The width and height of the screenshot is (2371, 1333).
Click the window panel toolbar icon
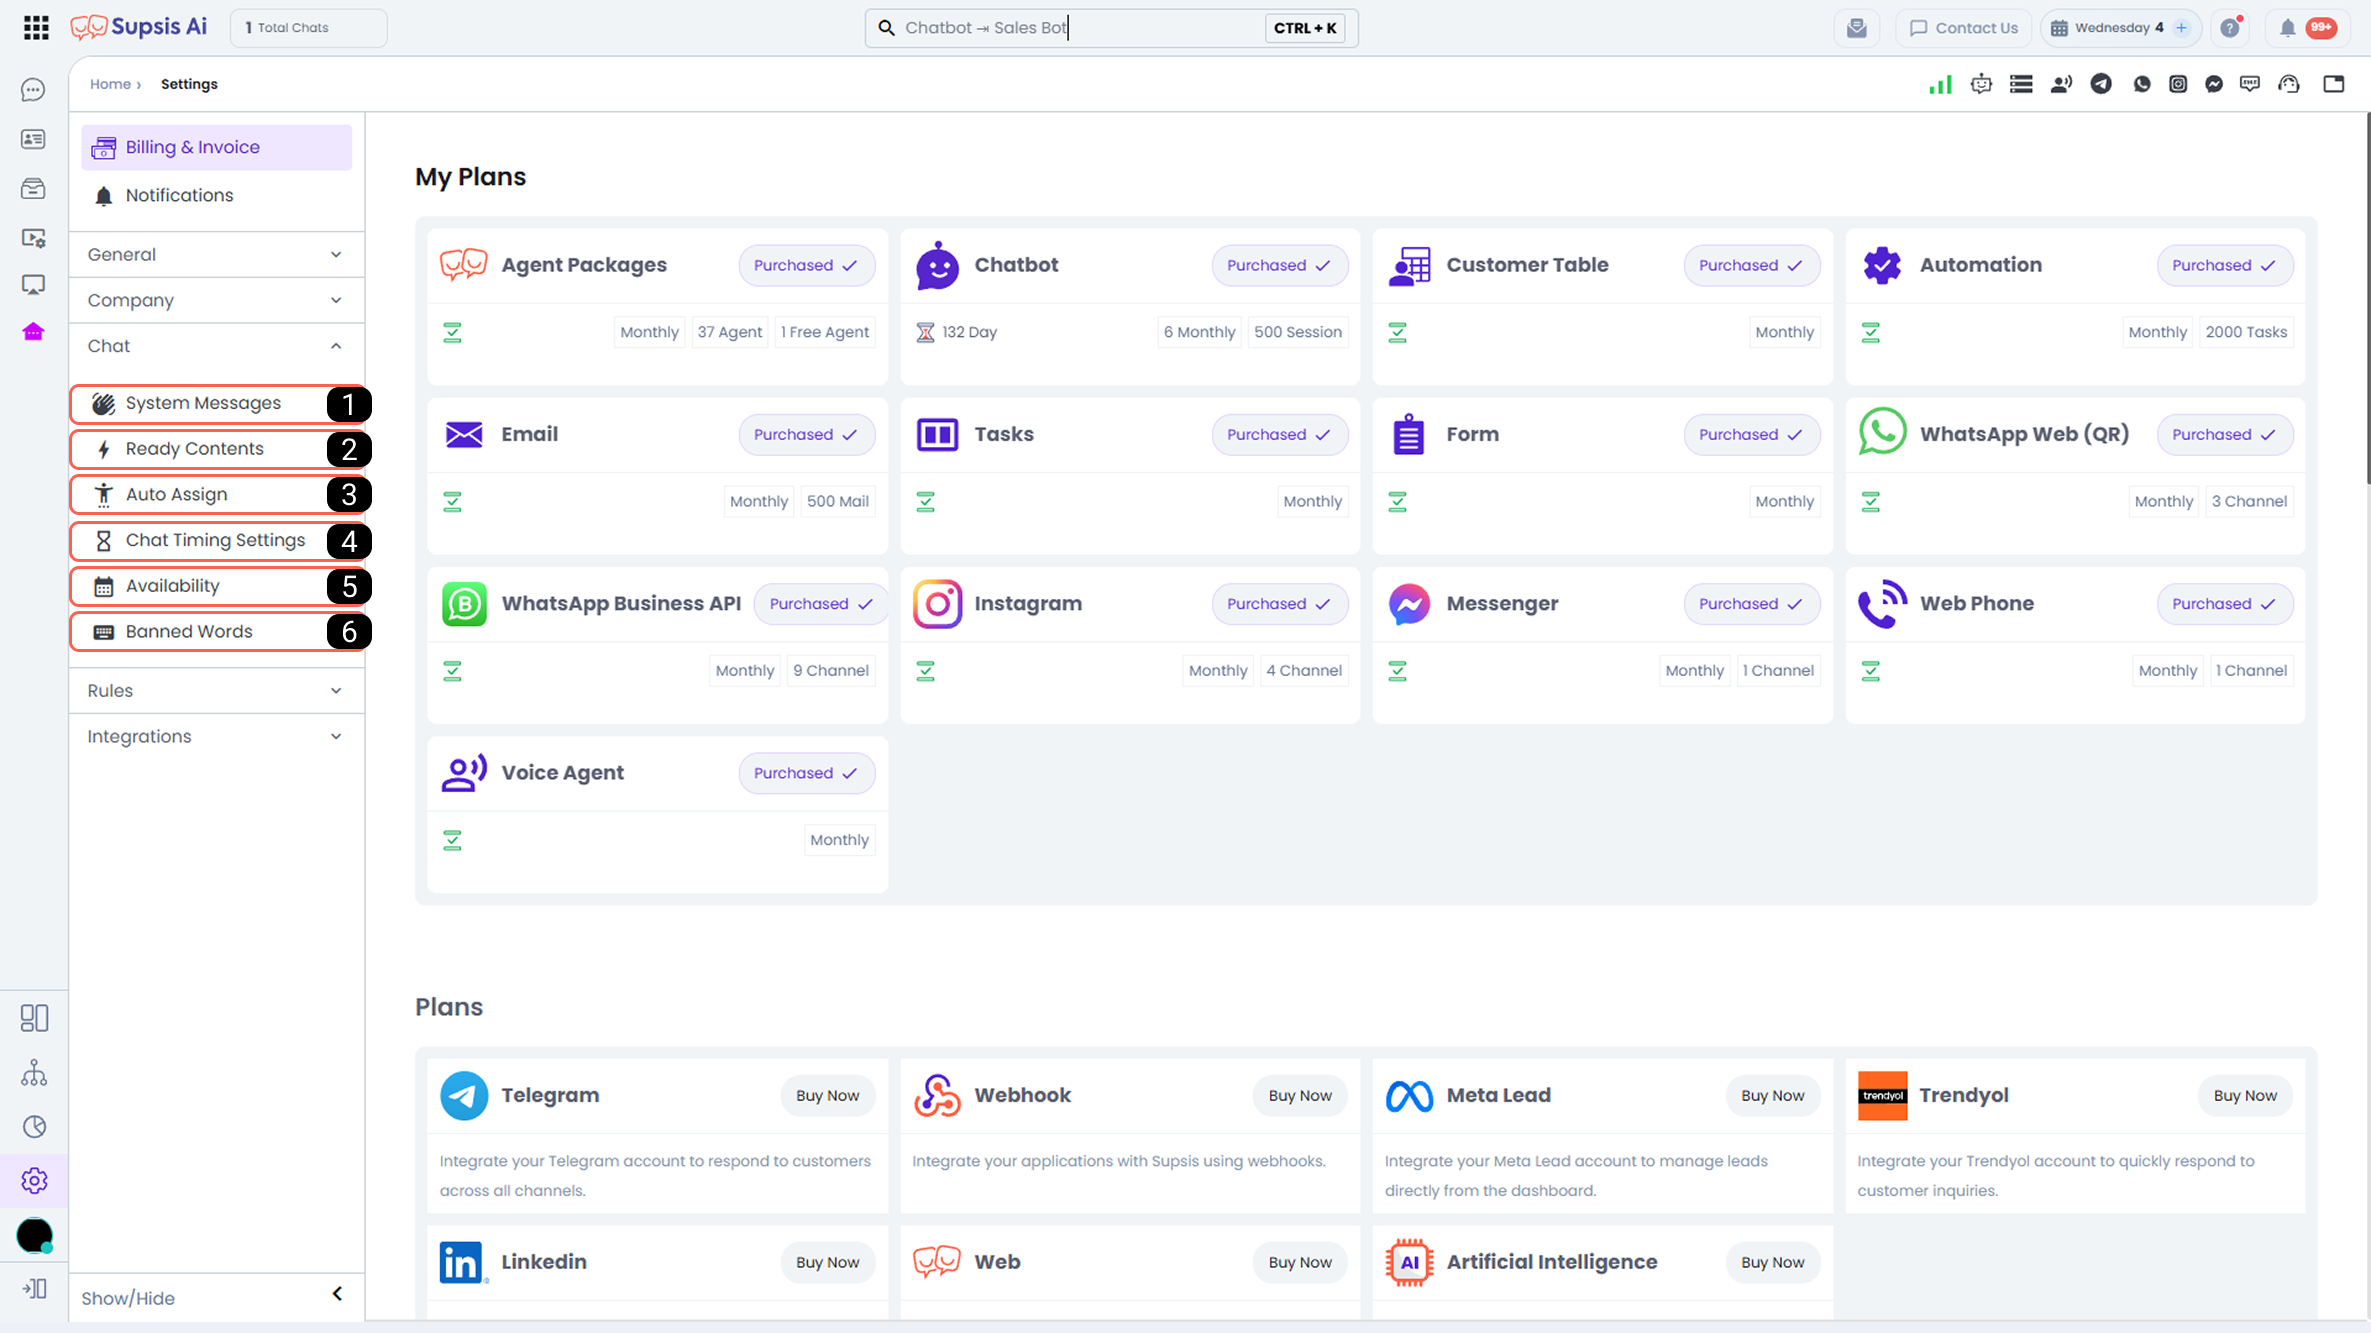pyautogui.click(x=2334, y=84)
